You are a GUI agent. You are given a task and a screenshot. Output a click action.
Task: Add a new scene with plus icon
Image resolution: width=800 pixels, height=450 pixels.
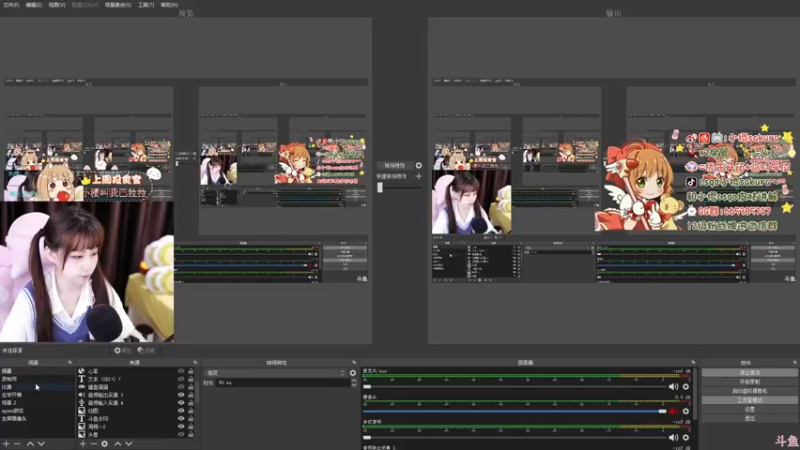point(7,444)
